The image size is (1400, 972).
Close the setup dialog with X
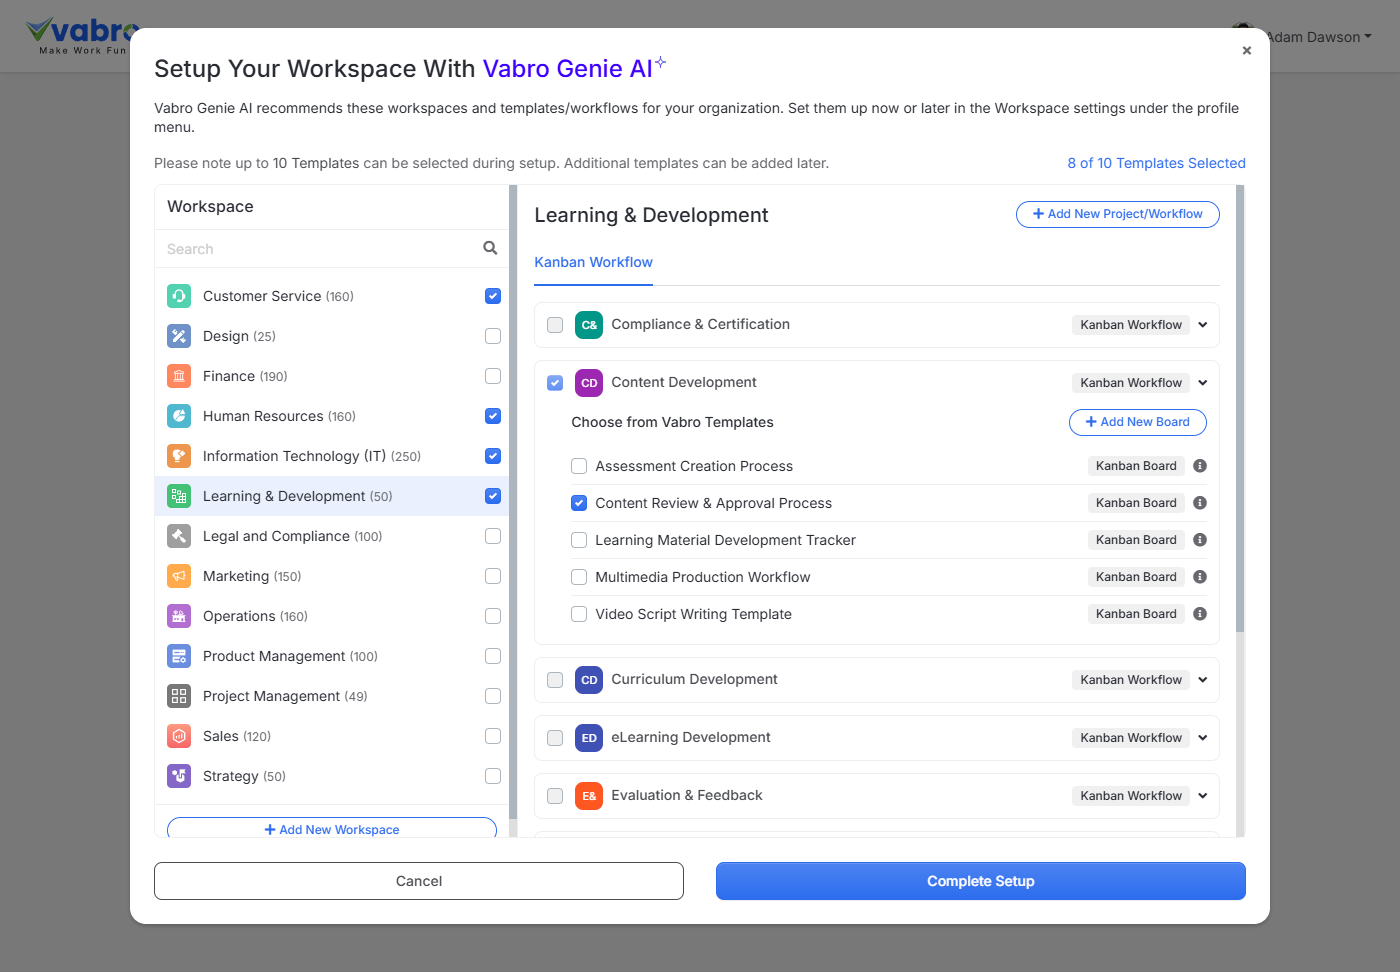[1247, 50]
